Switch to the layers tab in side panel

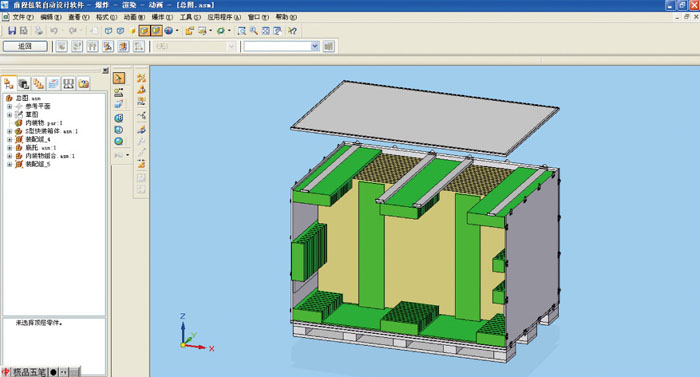pyautogui.click(x=53, y=84)
